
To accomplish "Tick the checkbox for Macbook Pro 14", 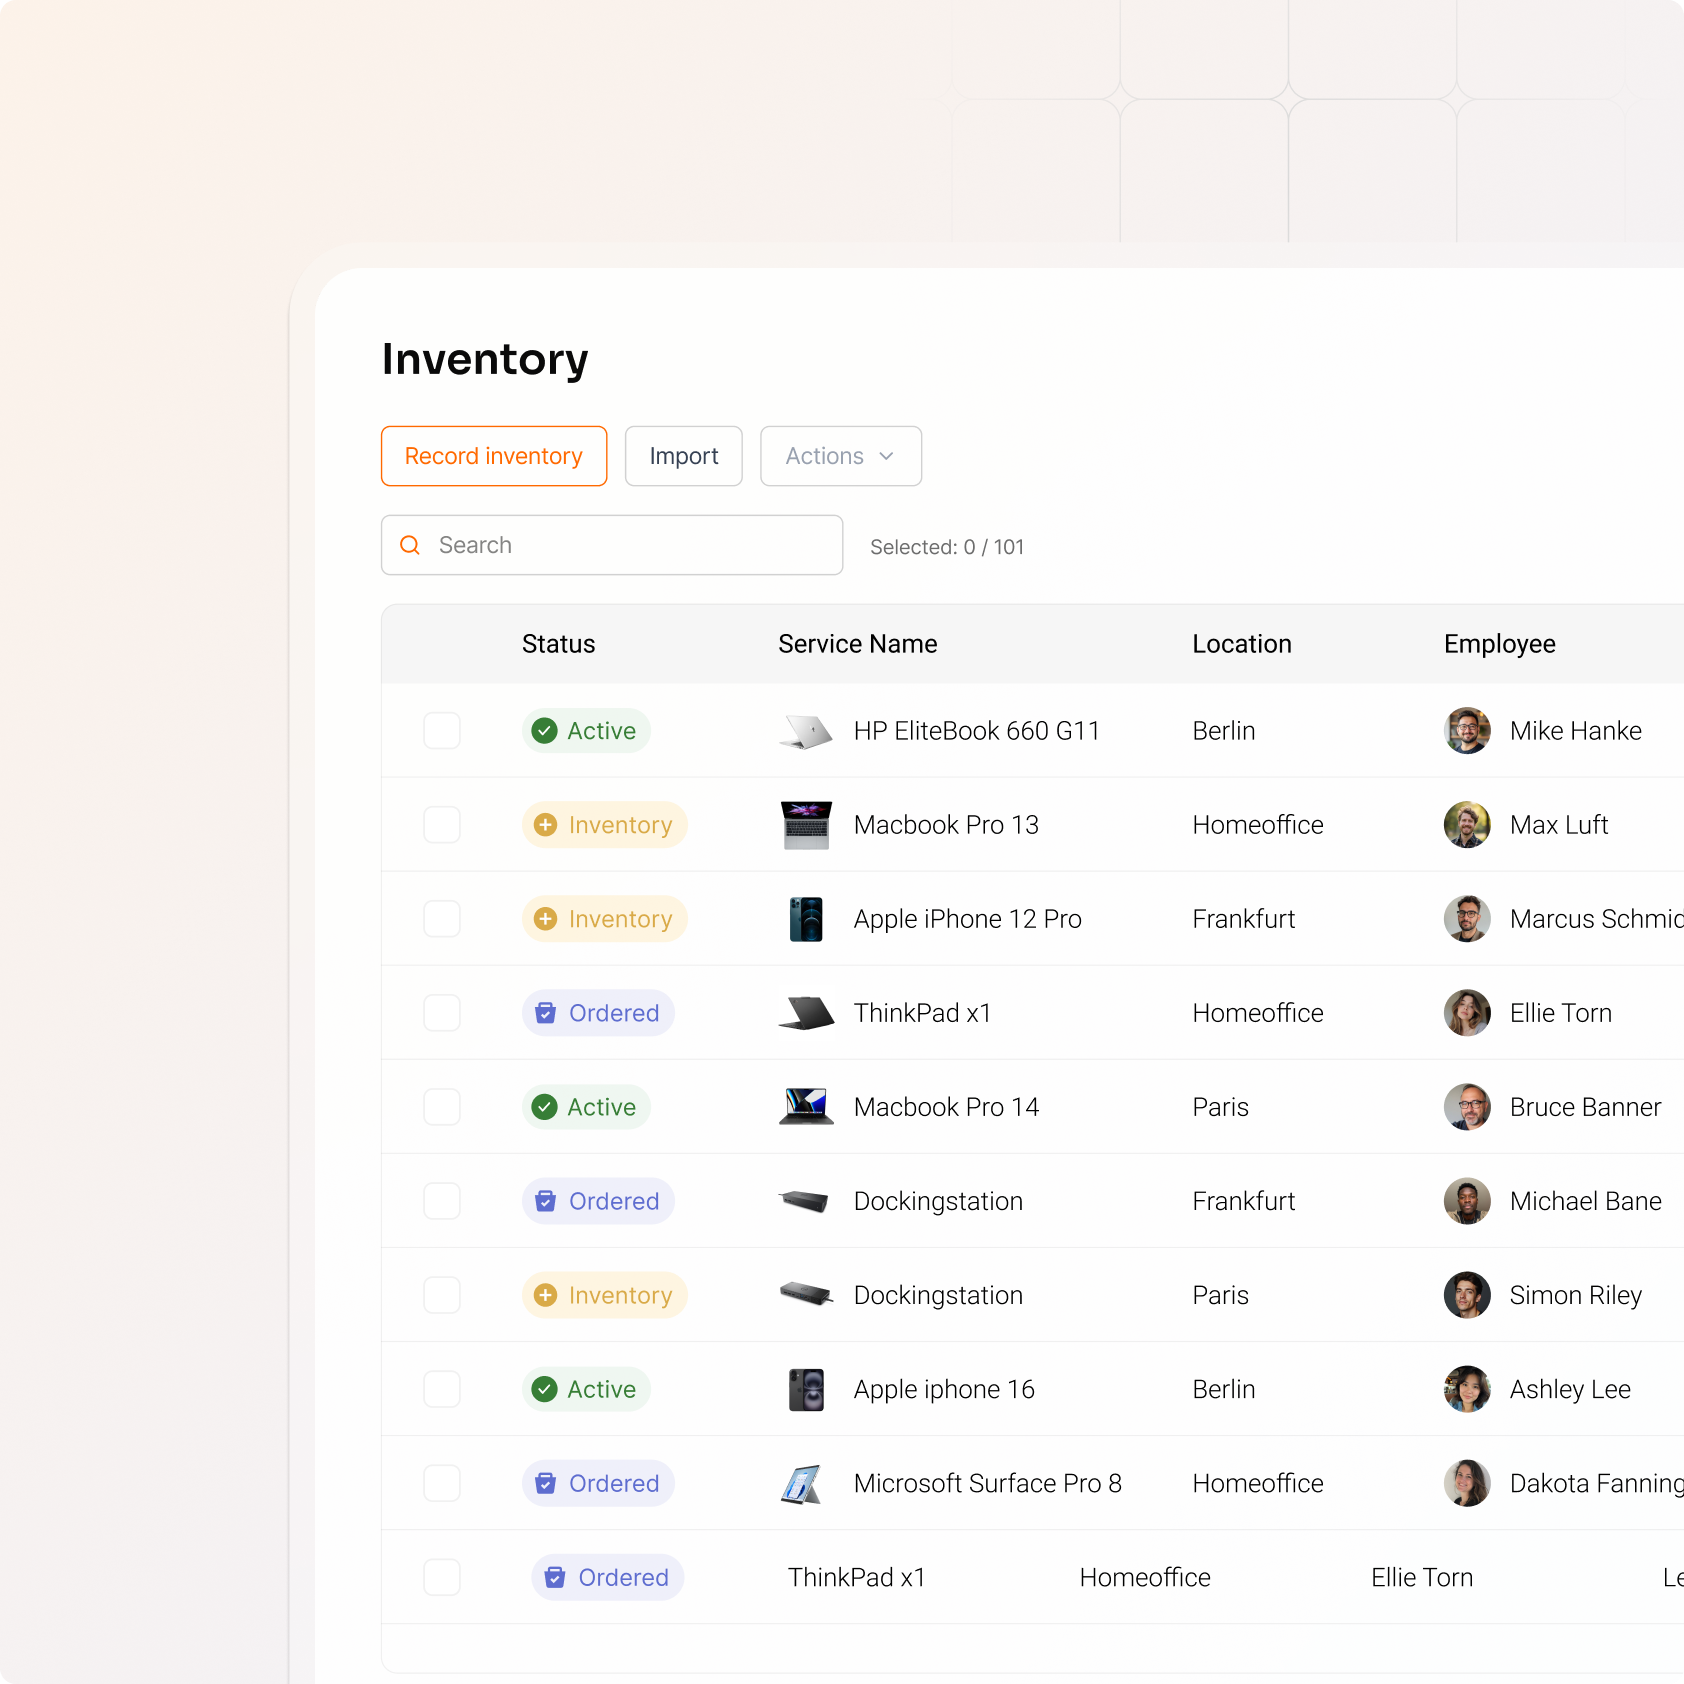I will pos(442,1107).
